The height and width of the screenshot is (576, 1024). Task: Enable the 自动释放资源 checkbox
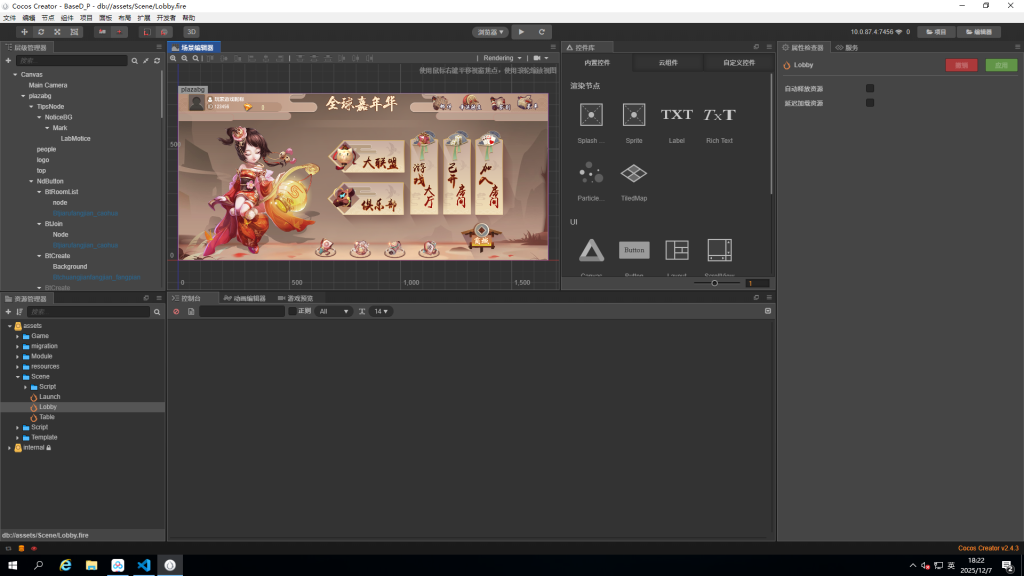870,89
